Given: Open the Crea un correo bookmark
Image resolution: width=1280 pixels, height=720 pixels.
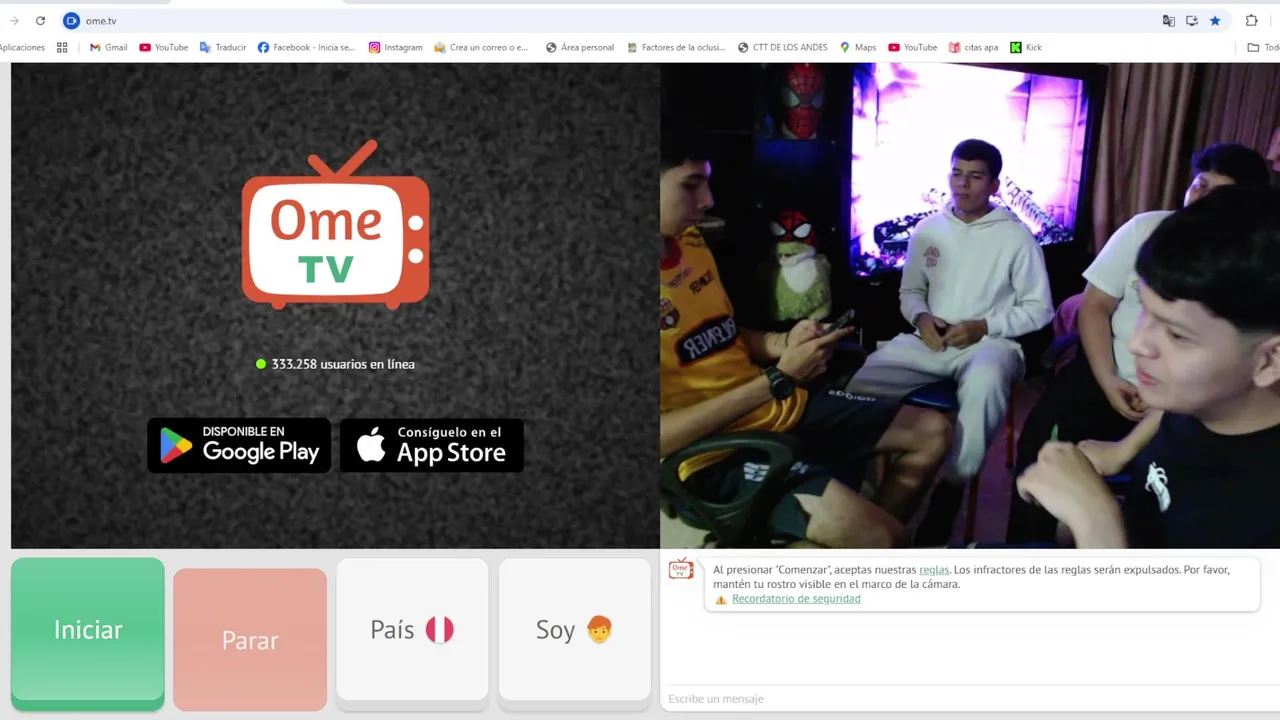Looking at the screenshot, I should tap(481, 47).
